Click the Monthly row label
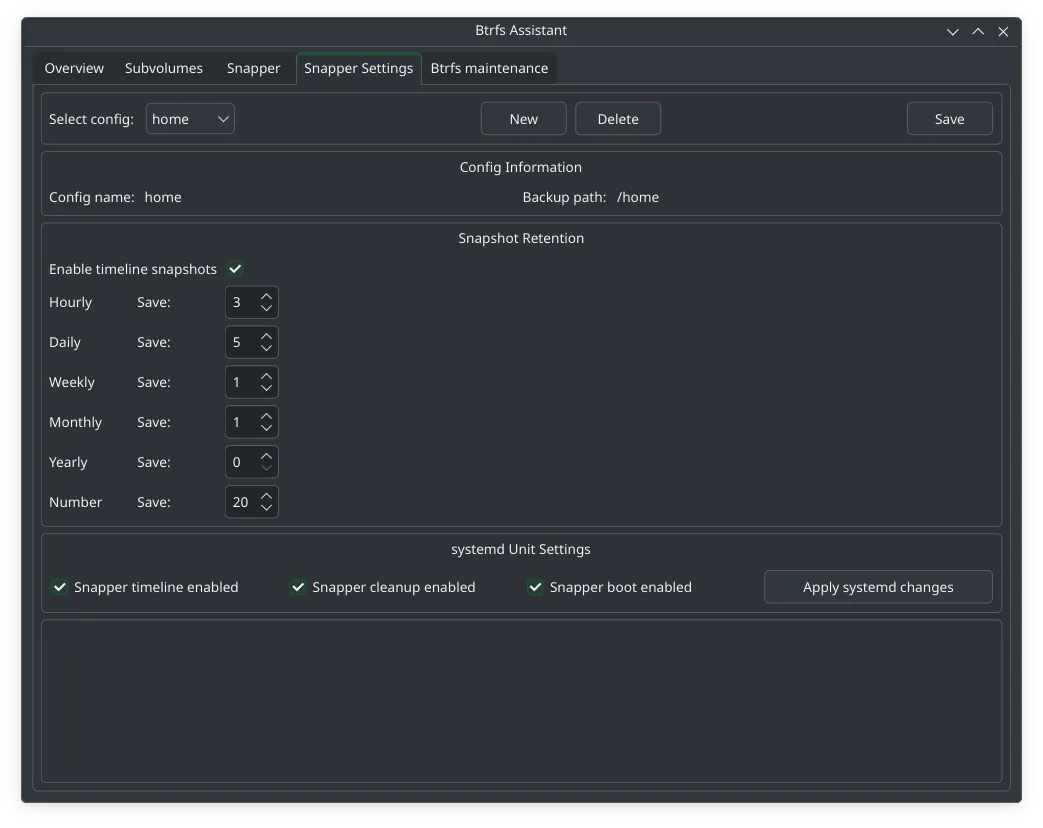The height and width of the screenshot is (828, 1043). click(x=75, y=422)
